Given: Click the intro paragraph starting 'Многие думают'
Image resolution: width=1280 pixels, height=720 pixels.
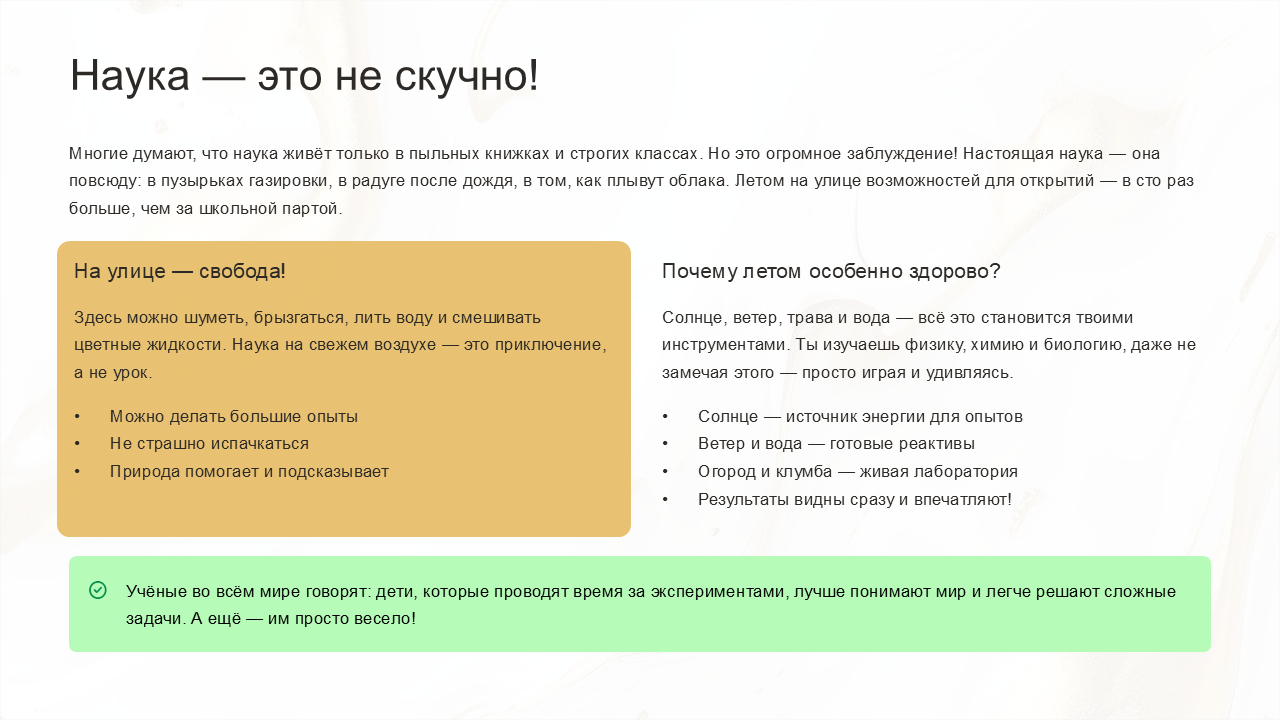Looking at the screenshot, I should [631, 181].
